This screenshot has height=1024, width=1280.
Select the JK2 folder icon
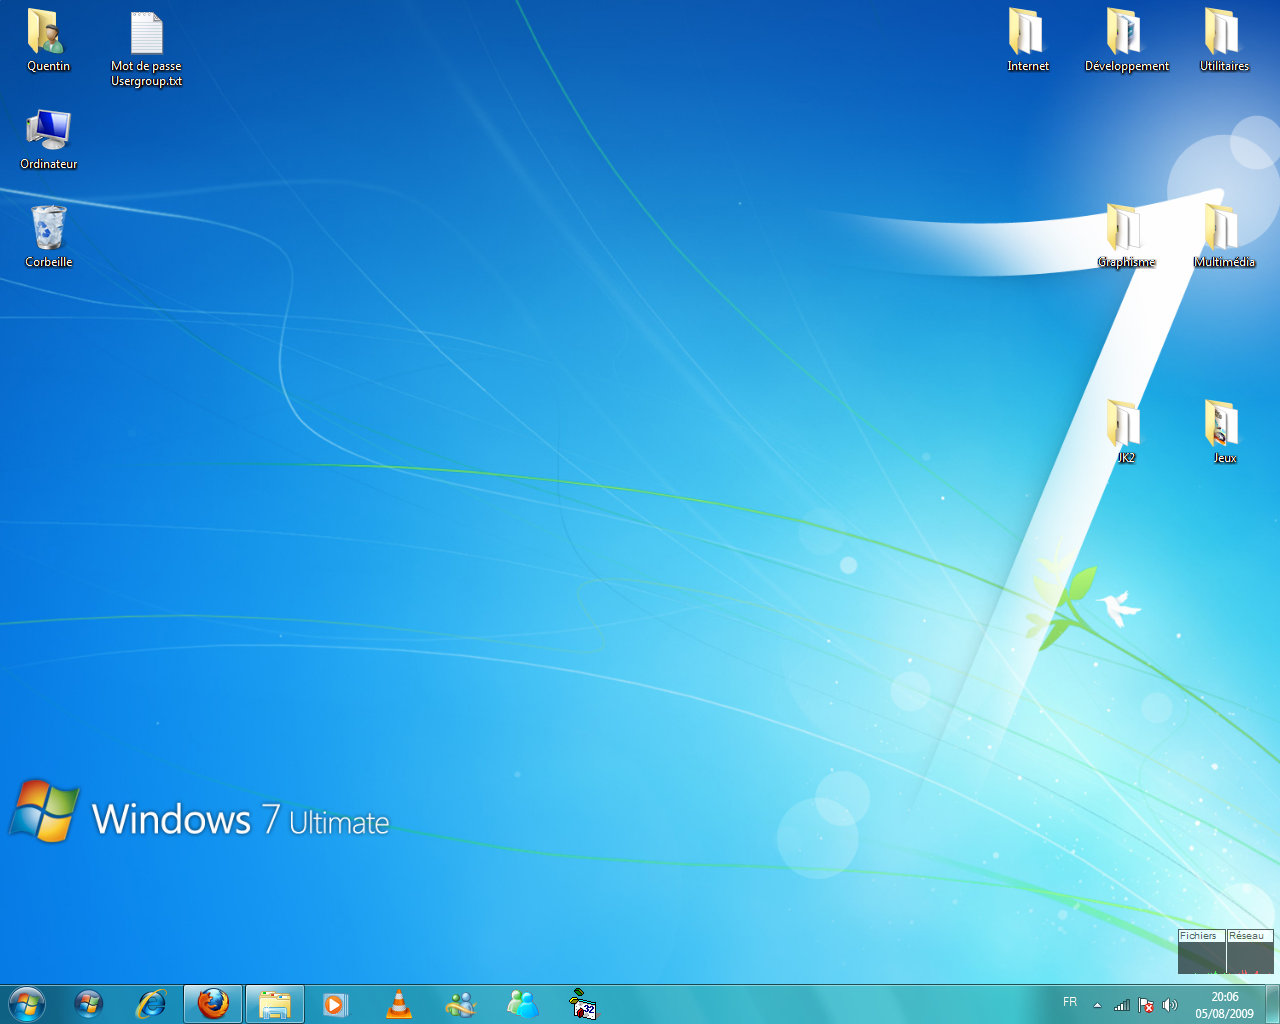pyautogui.click(x=1126, y=432)
